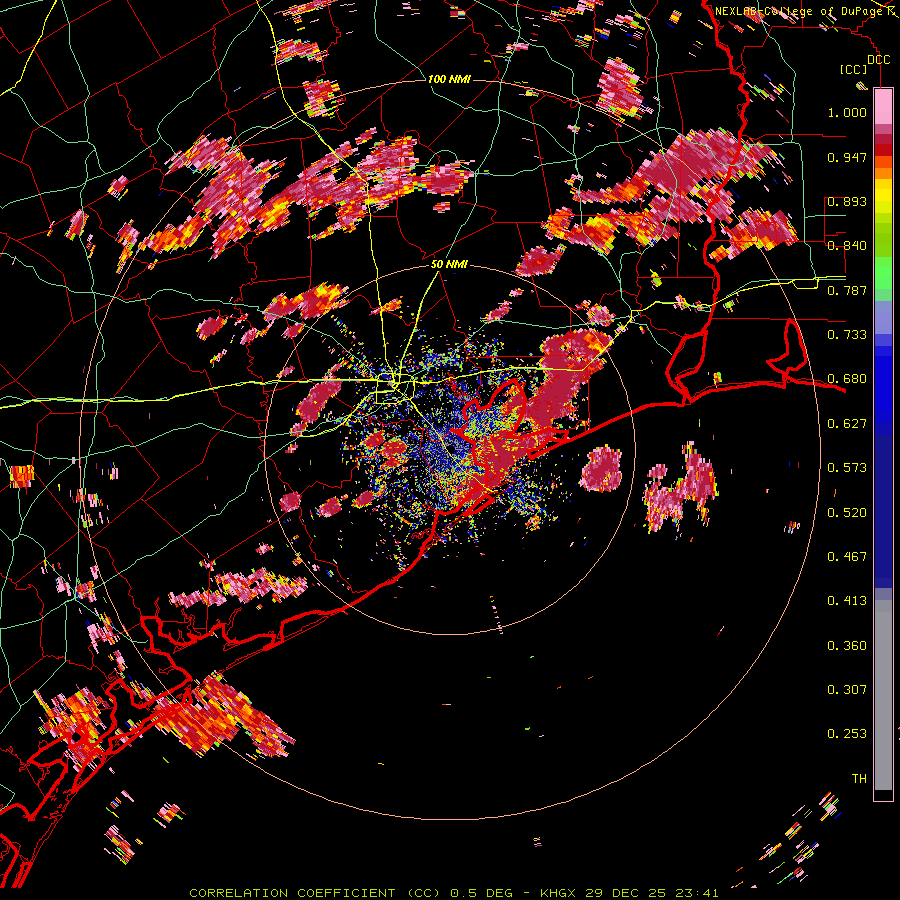Image resolution: width=900 pixels, height=900 pixels.
Task: Click the 0.627 value on the color scale
Action: pos(847,423)
